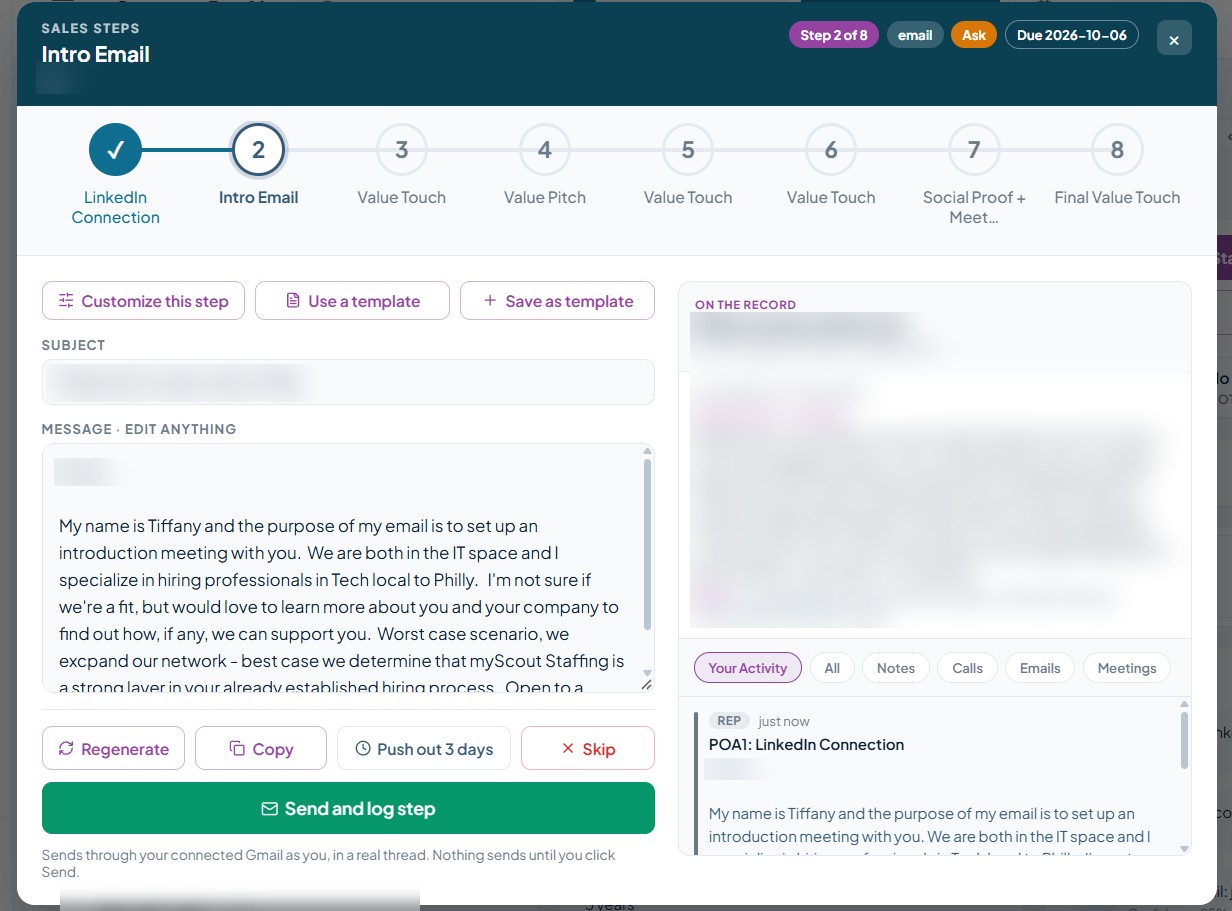Switch to the Calls filter
Viewport: 1232px width, 911px height.
pos(968,668)
